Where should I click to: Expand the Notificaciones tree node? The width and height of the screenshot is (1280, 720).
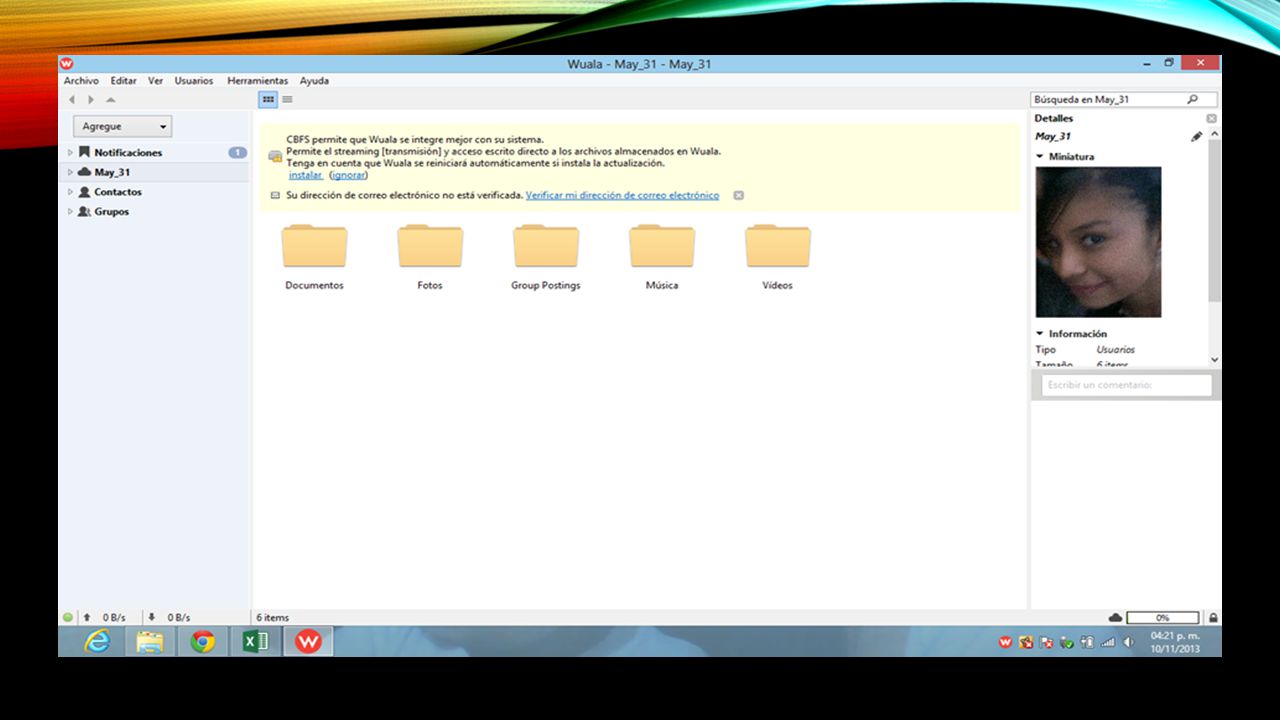pyautogui.click(x=70, y=153)
